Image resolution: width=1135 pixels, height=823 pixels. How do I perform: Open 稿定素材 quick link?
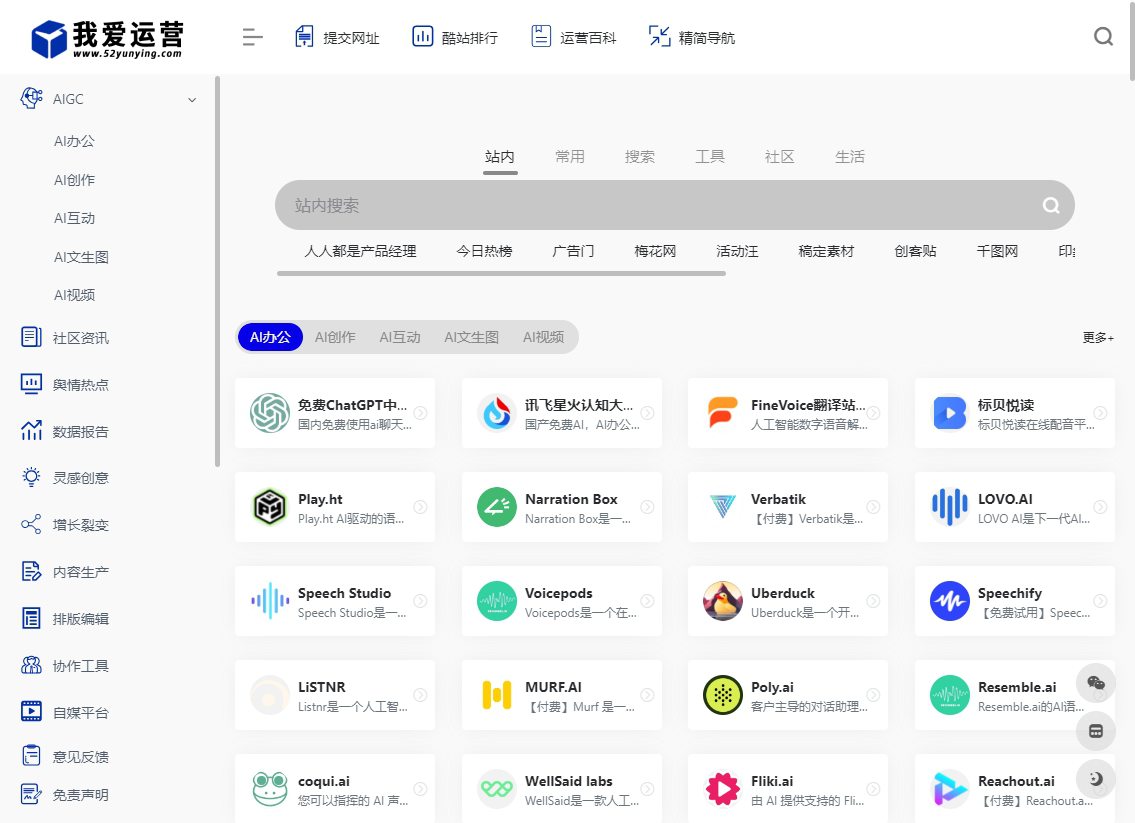(826, 251)
